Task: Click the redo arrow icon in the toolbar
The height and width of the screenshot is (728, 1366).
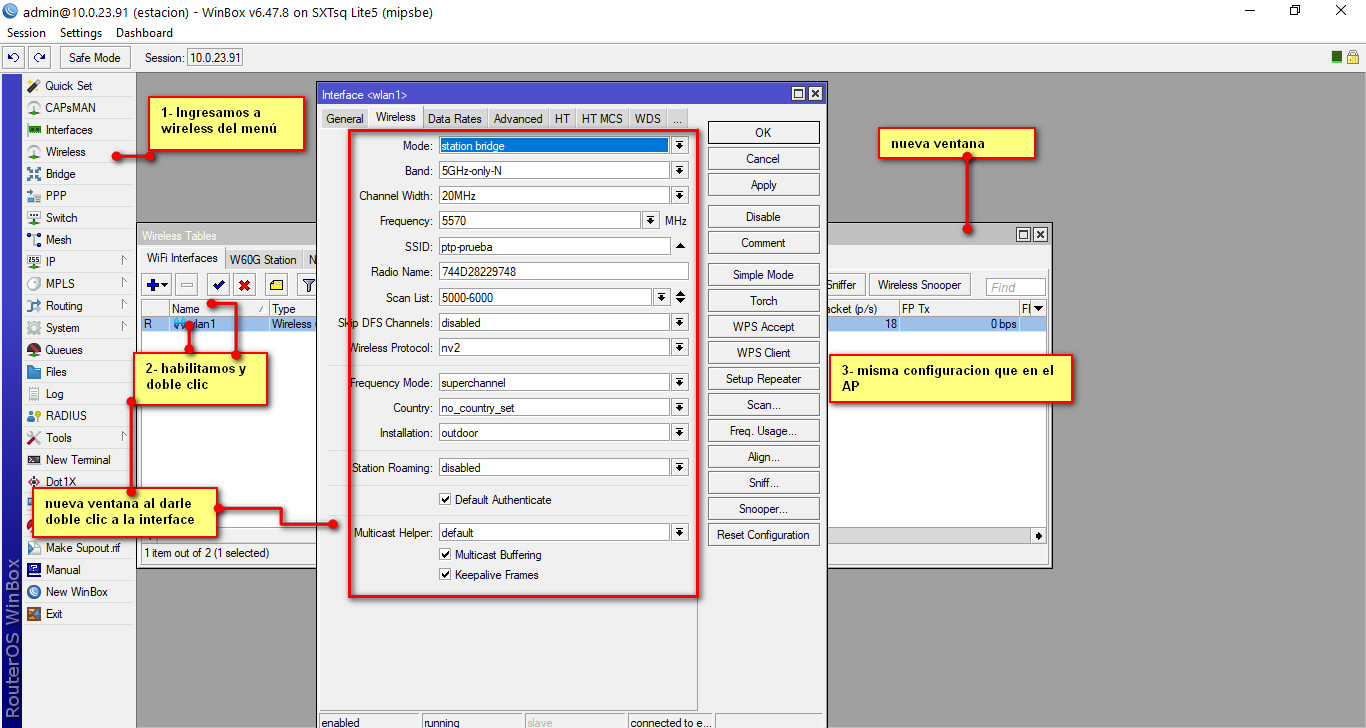Action: 39,58
